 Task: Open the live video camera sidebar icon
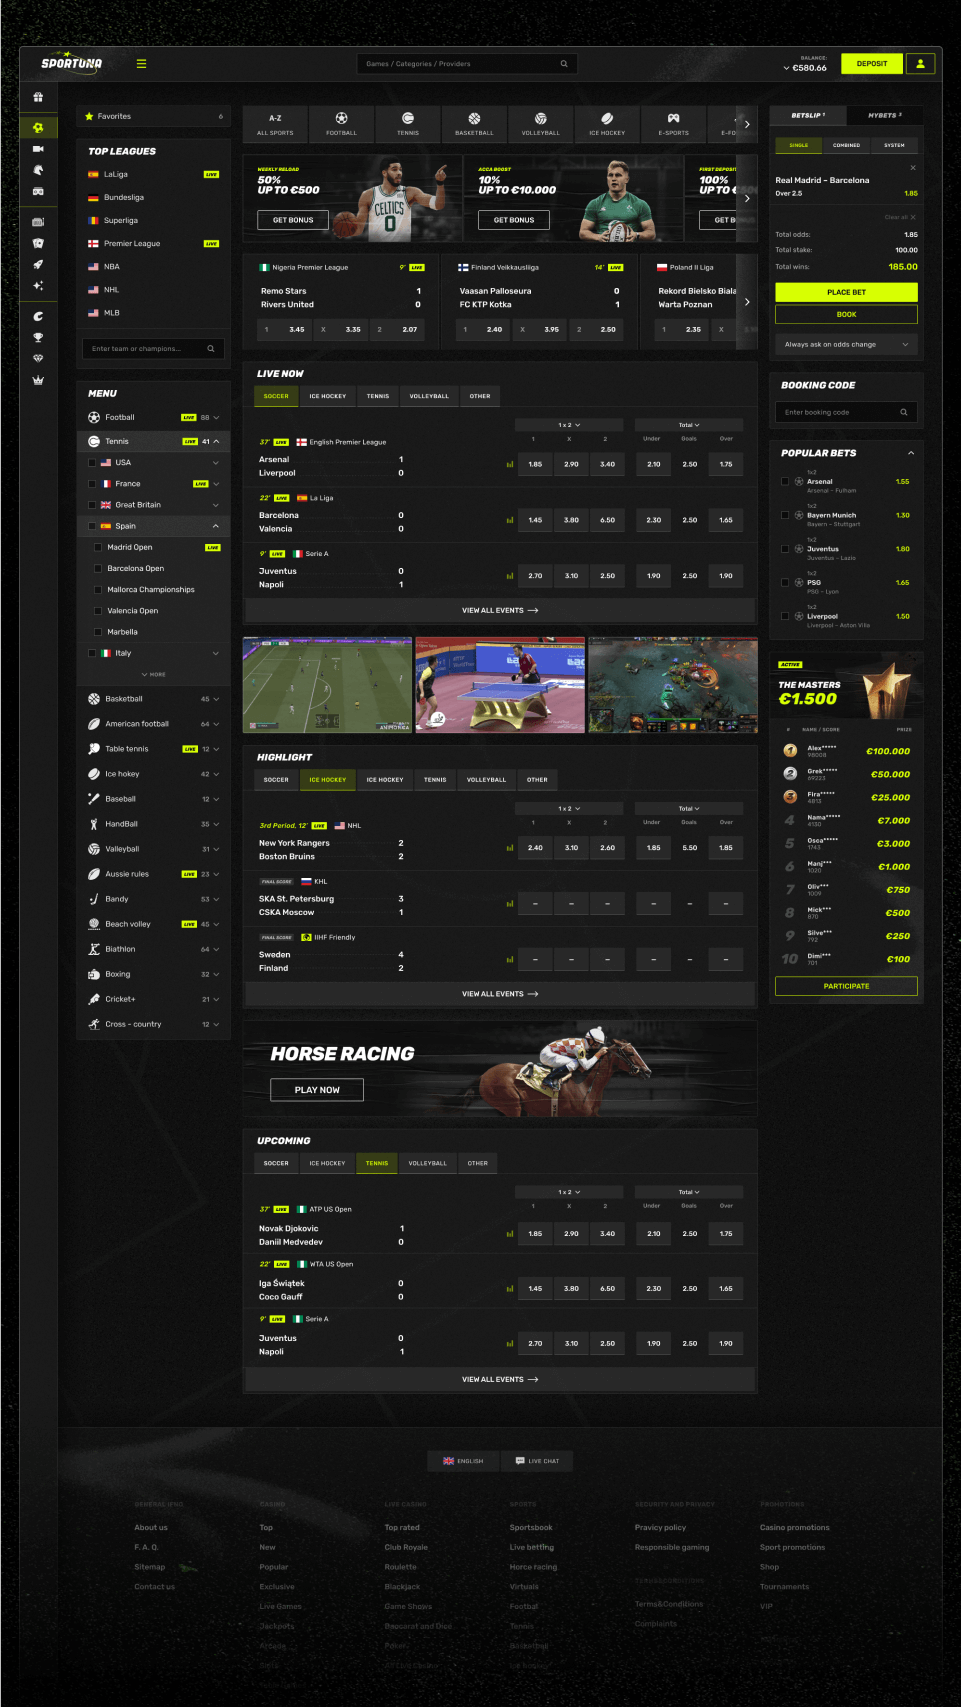[x=38, y=149]
